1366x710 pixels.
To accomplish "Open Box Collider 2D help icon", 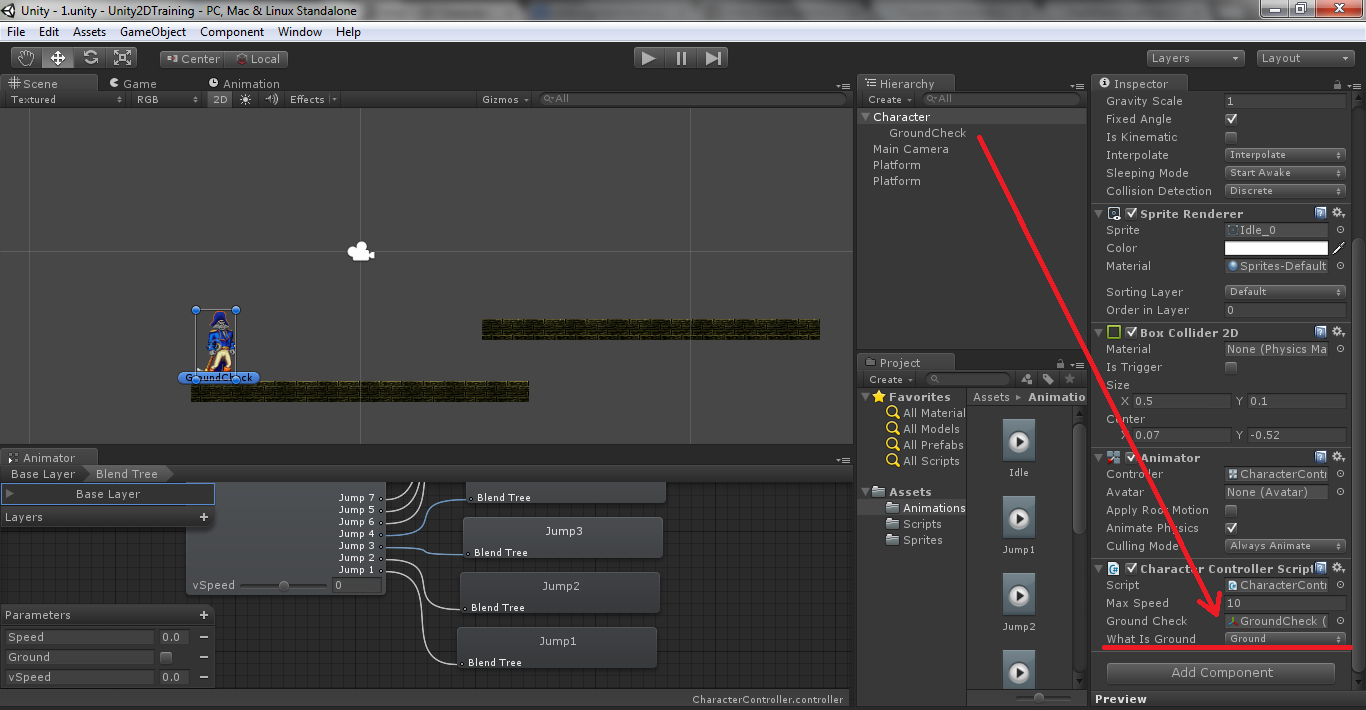I will pos(1320,332).
